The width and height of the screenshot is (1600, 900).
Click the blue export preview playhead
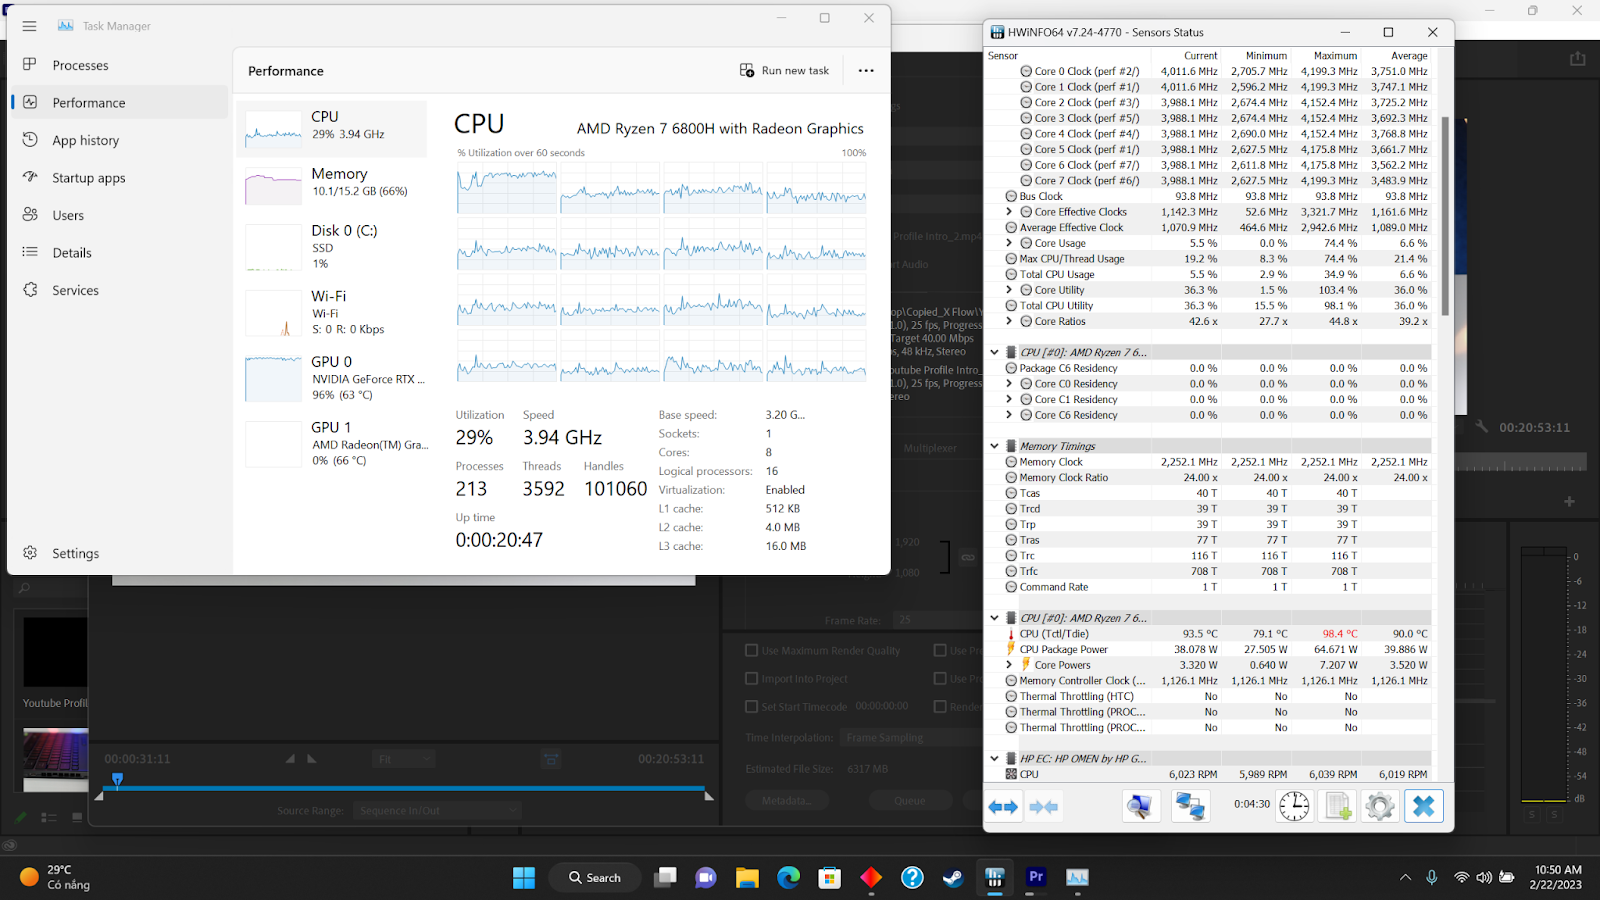[117, 780]
